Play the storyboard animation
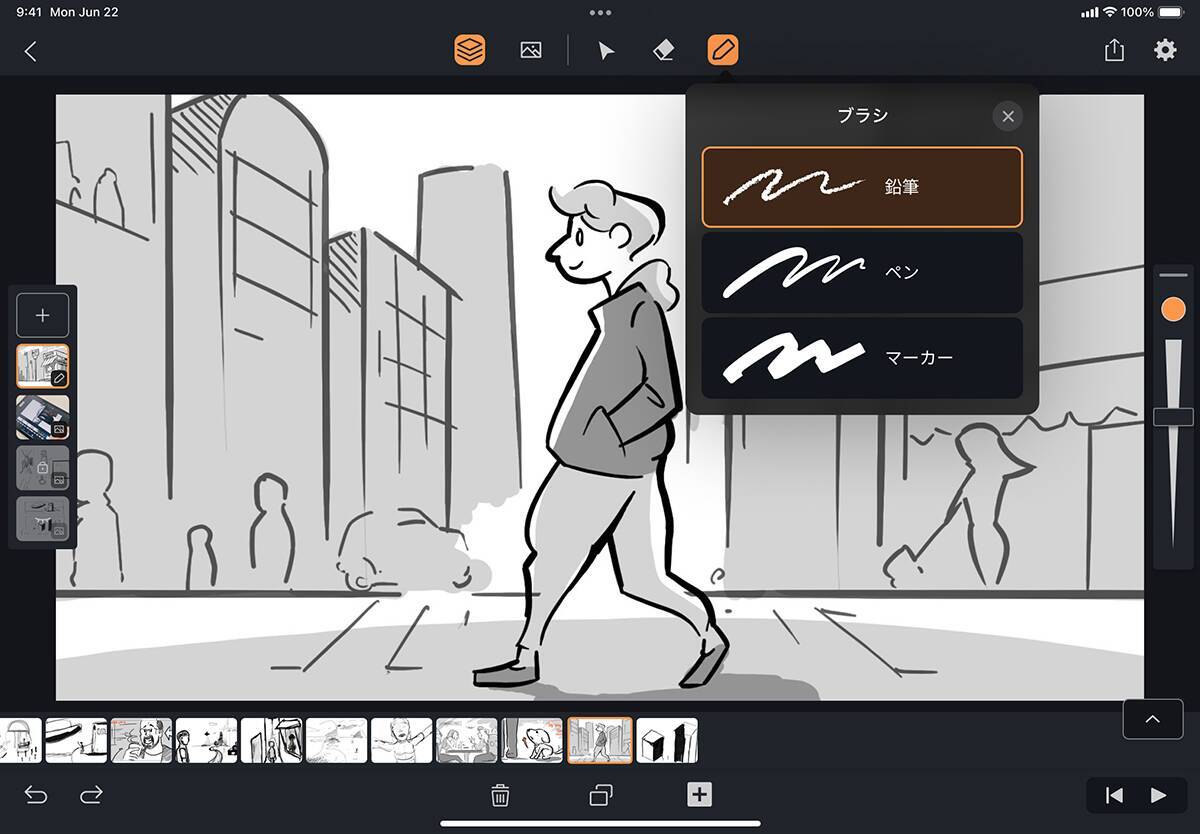 tap(1158, 795)
